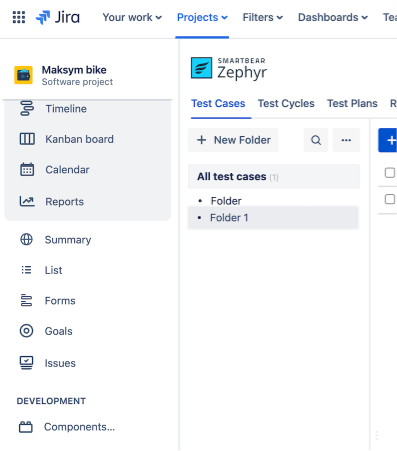397x451 pixels.
Task: Open the Zephyr search icon
Action: pos(316,140)
